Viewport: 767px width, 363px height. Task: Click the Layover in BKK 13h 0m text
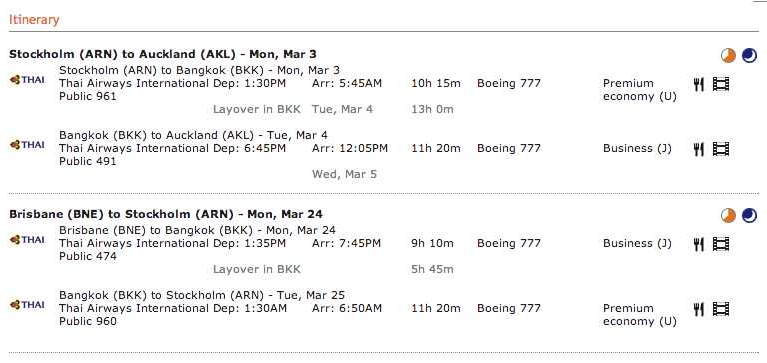click(333, 109)
